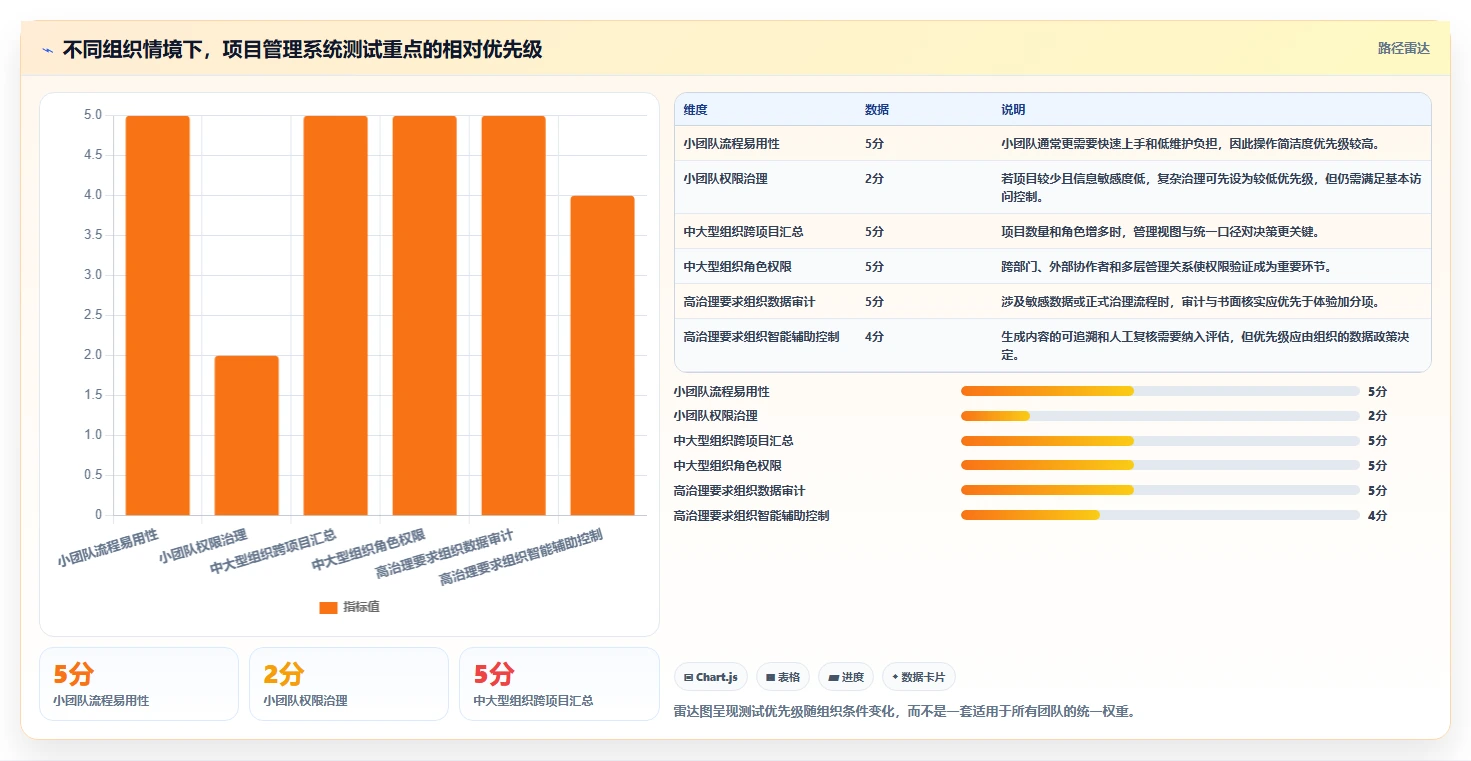Screen dimensions: 1471x761
Task: Click the 中大型组织跨项目汇总 bar in the chart
Action: pos(335,315)
